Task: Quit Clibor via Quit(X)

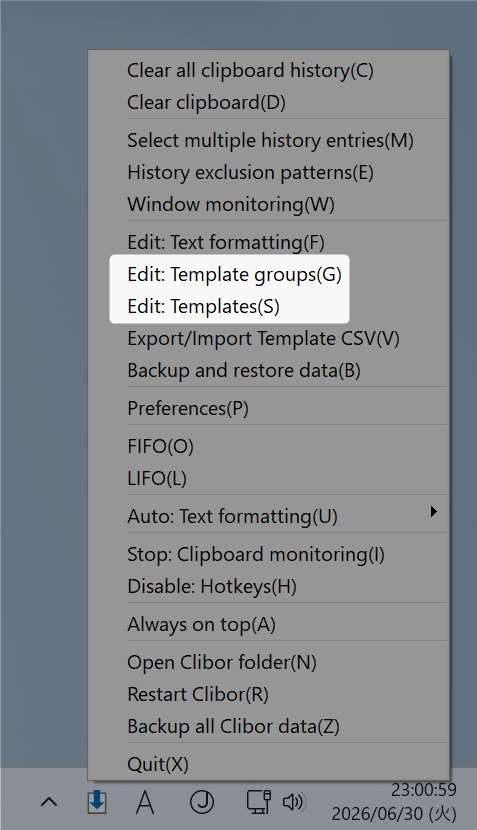Action: (268, 764)
